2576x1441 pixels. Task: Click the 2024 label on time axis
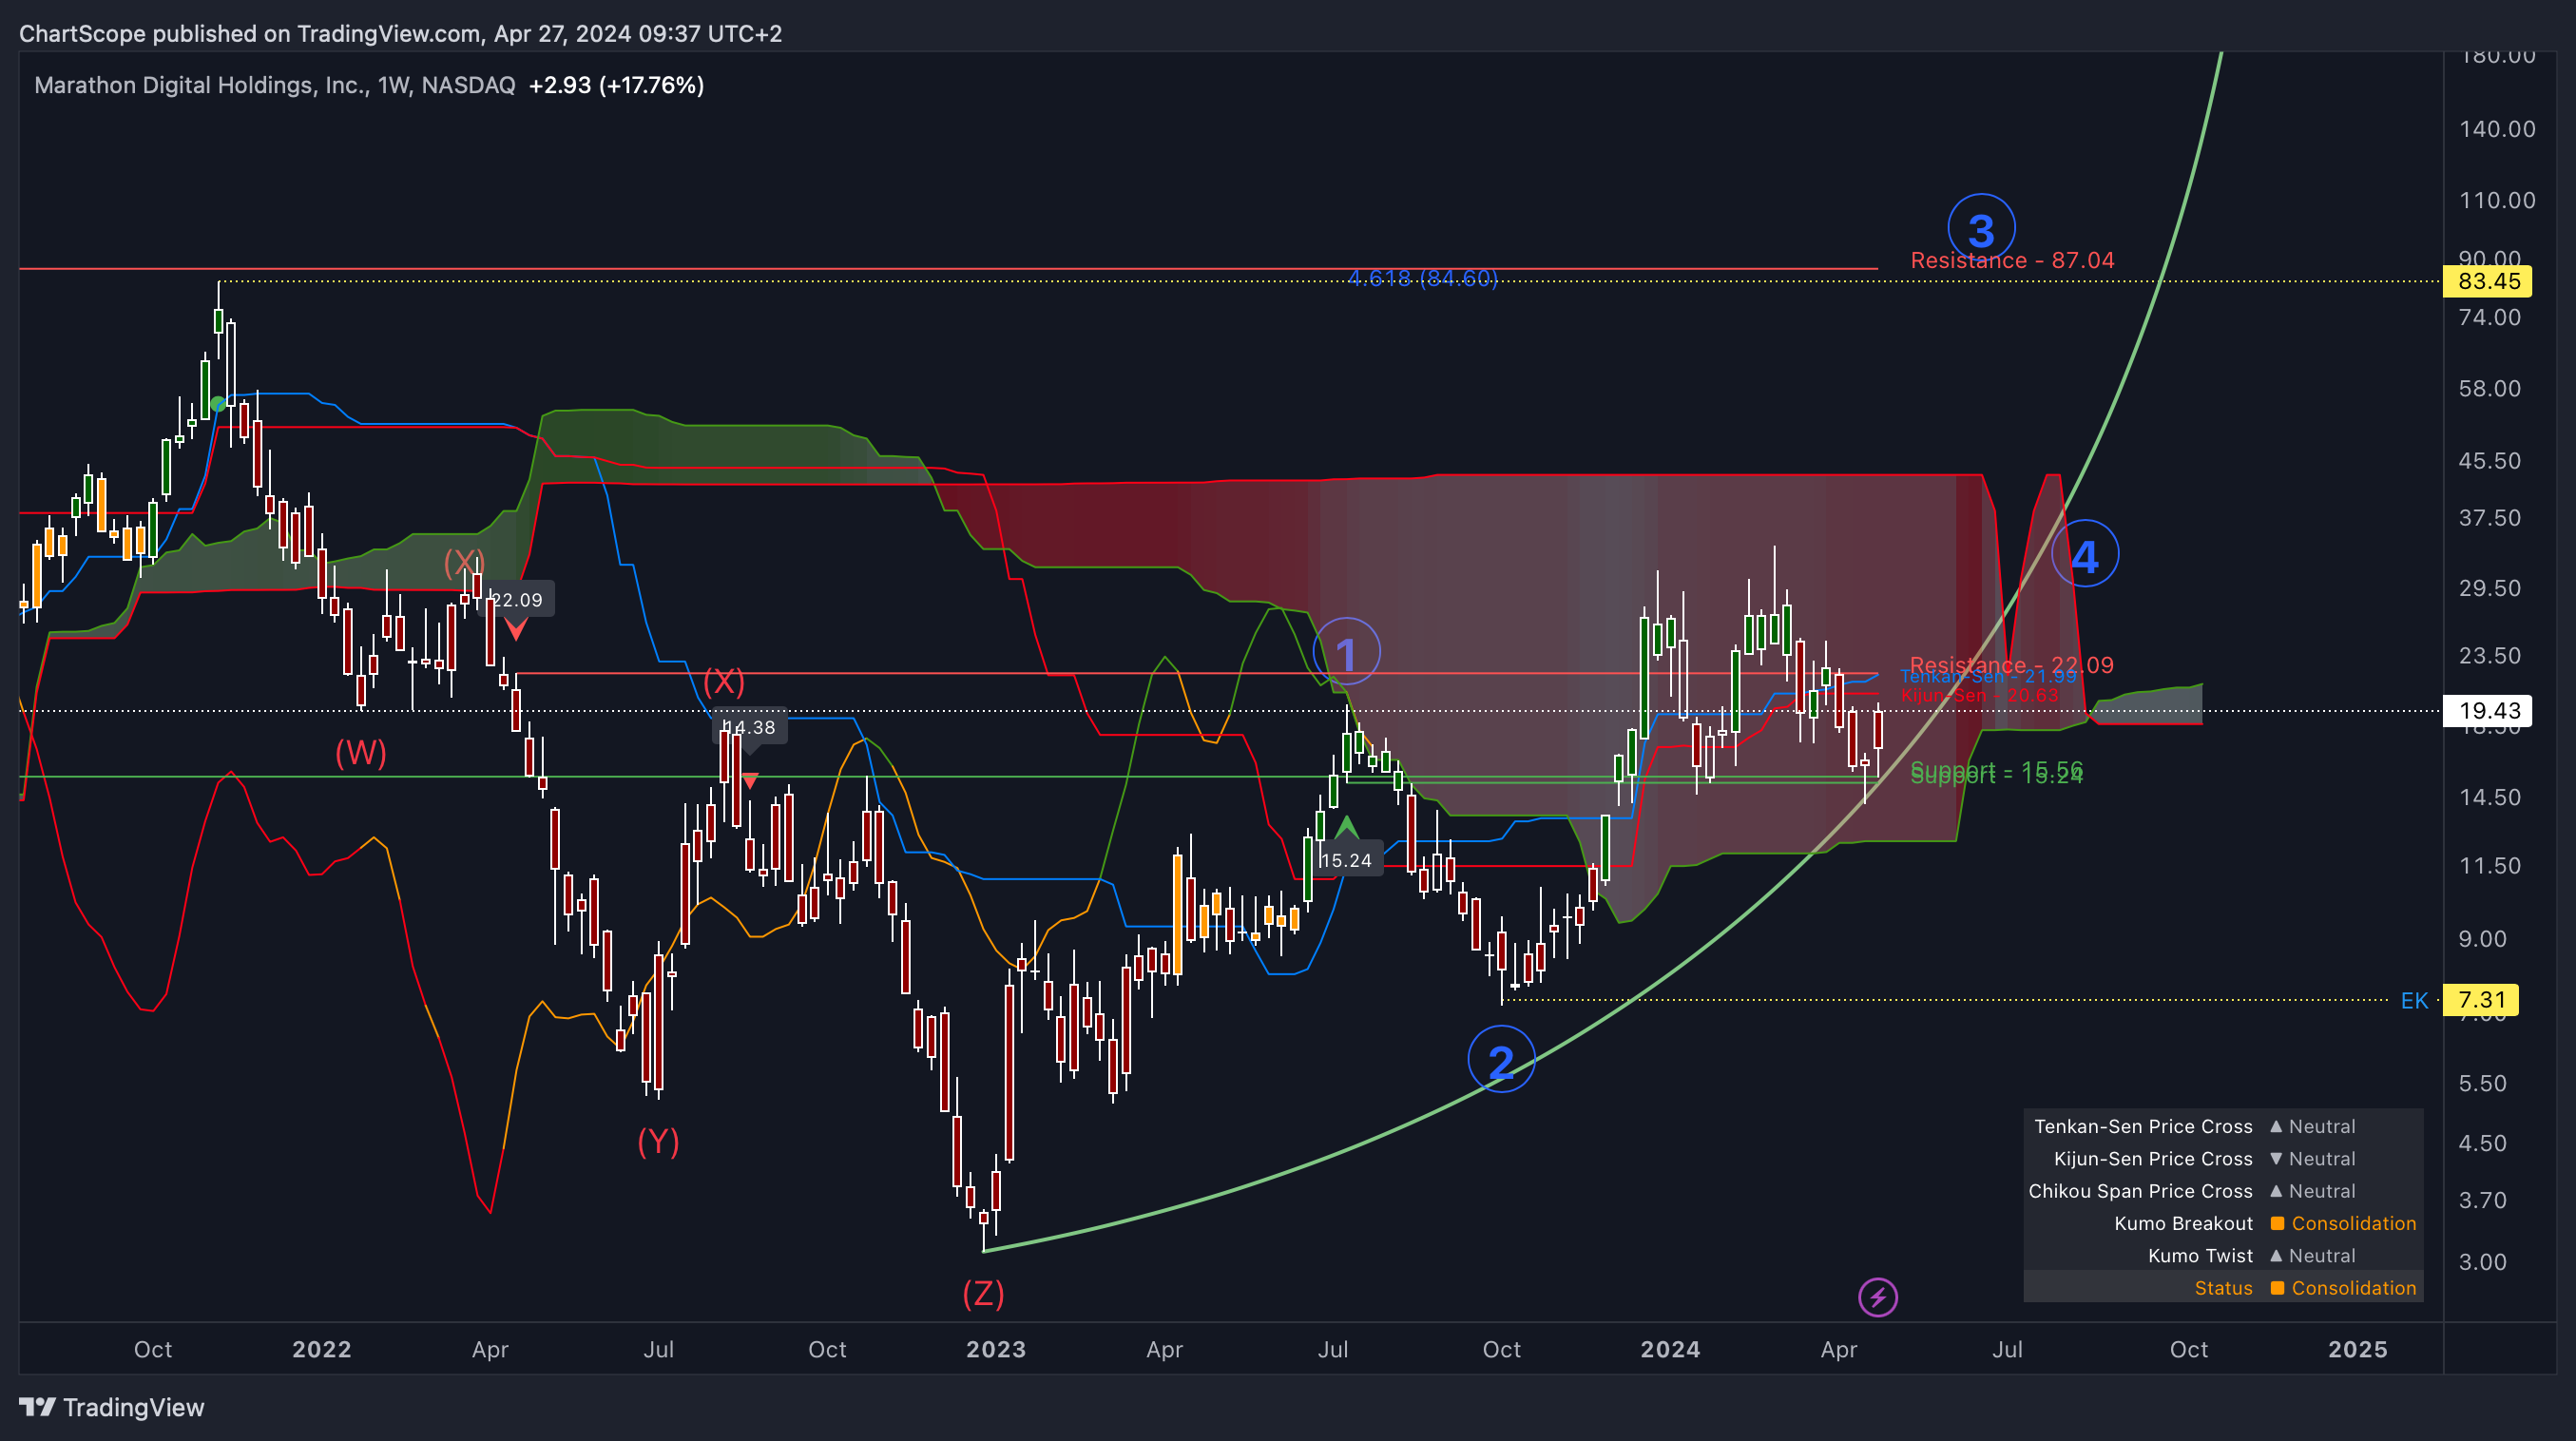coord(1669,1349)
